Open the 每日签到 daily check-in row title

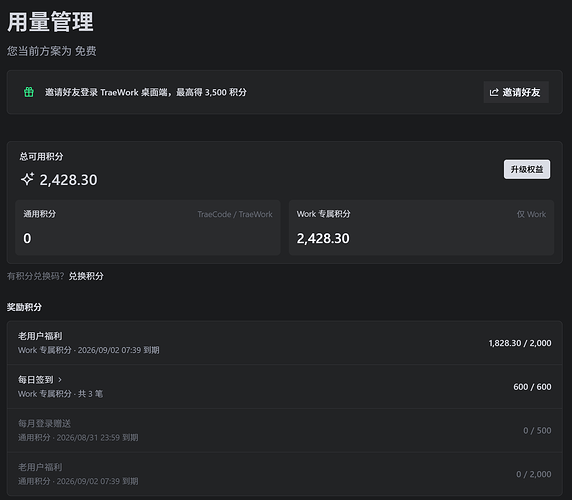(x=36, y=380)
